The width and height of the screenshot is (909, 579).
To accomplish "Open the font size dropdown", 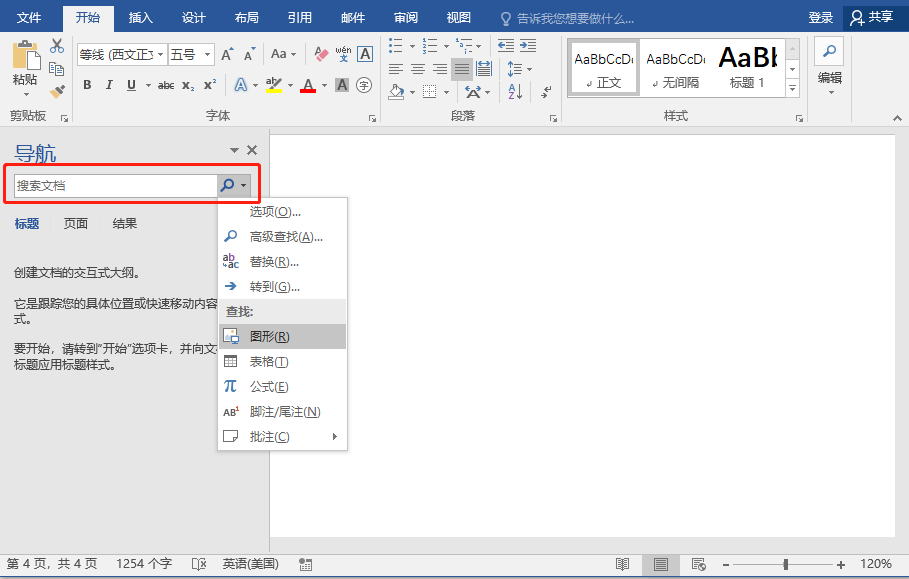I will (208, 54).
